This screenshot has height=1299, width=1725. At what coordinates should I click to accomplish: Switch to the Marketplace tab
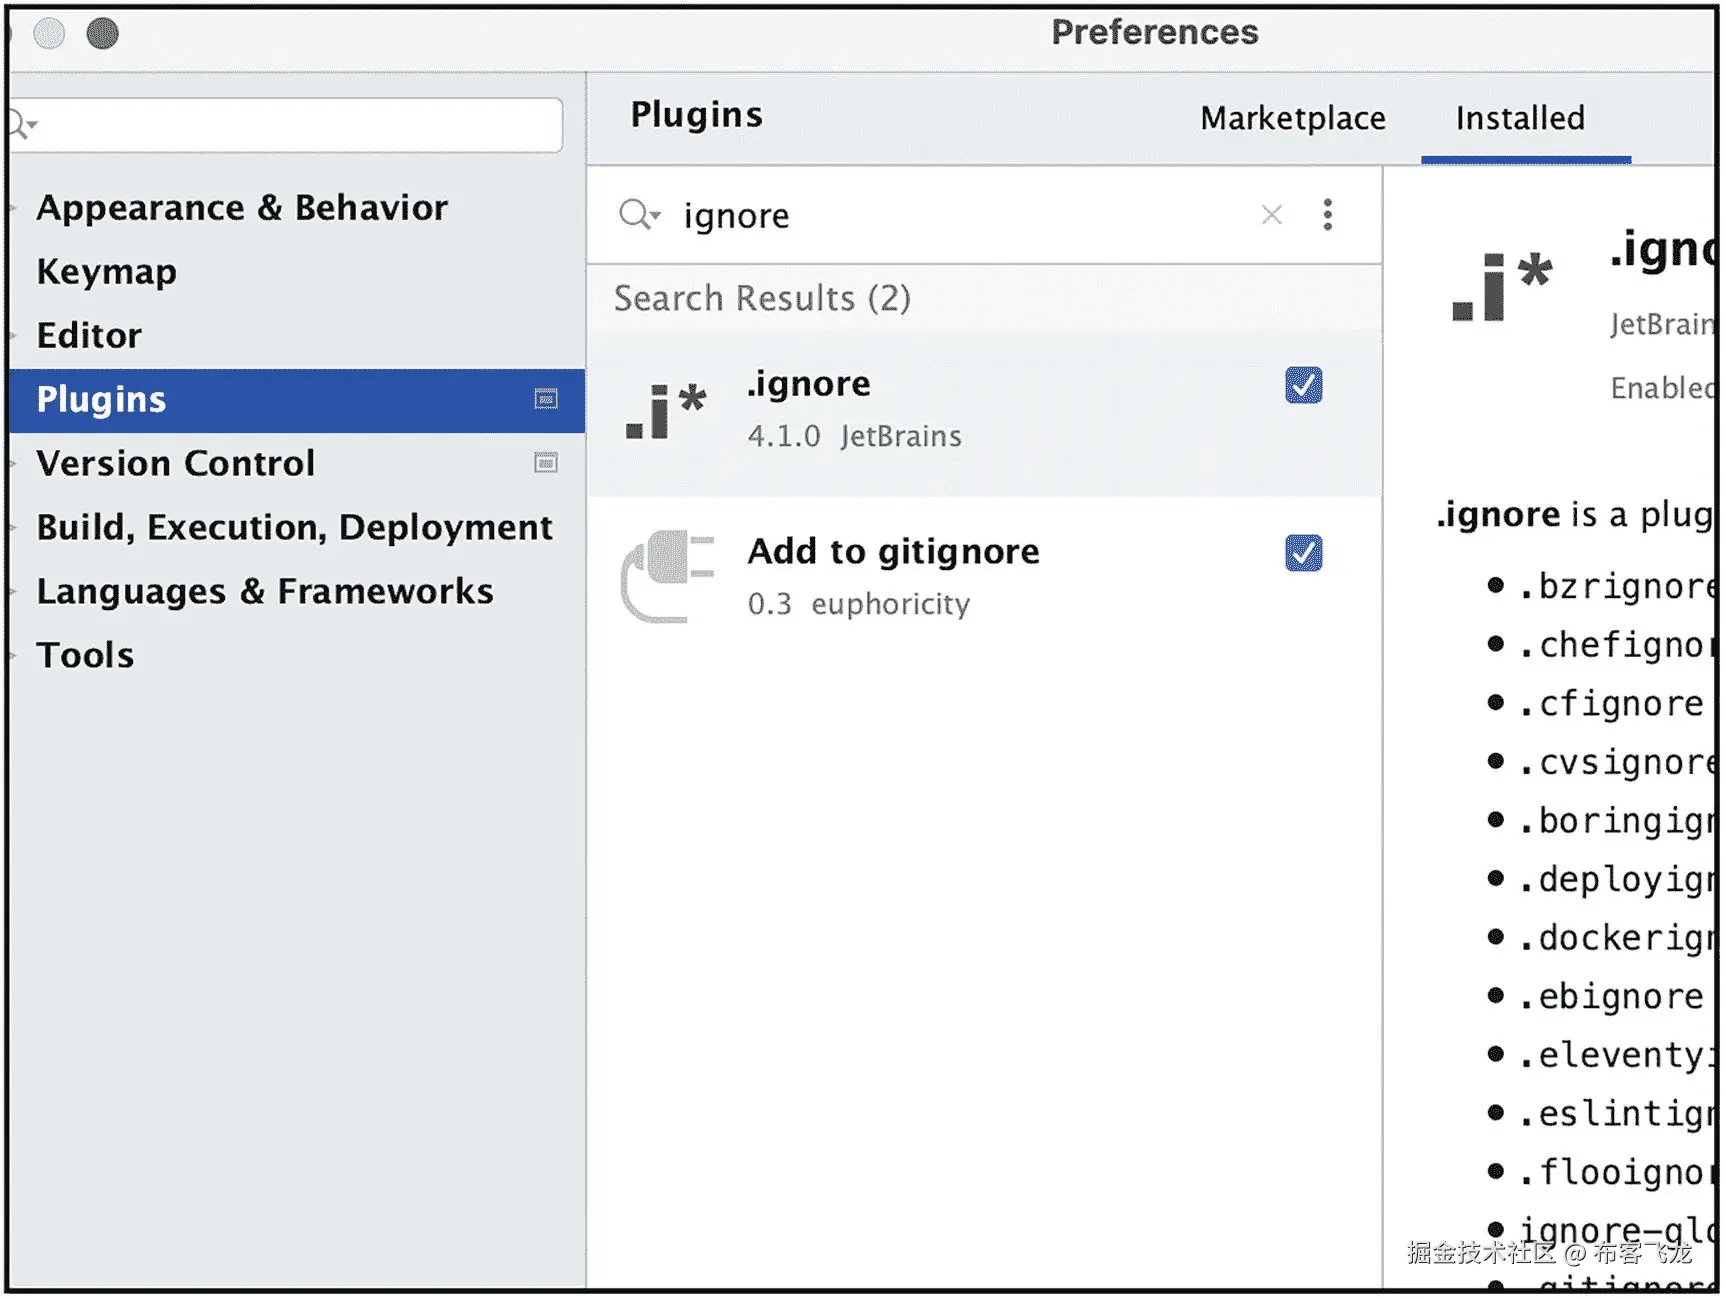(x=1292, y=119)
